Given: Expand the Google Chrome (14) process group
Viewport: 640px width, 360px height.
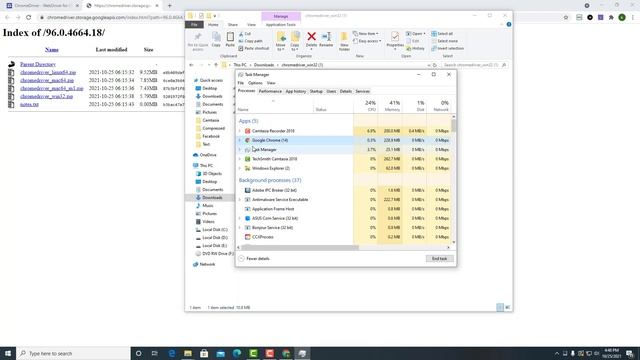Looking at the screenshot, I should 240,140.
